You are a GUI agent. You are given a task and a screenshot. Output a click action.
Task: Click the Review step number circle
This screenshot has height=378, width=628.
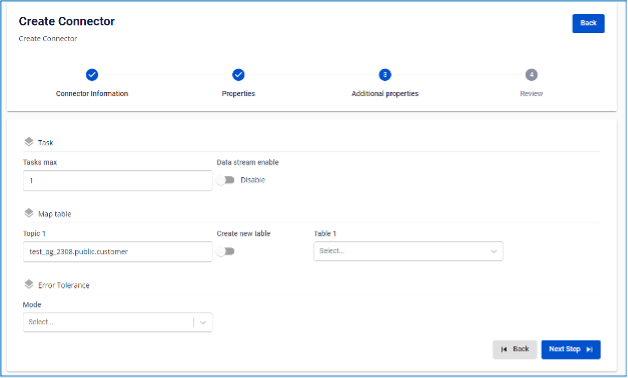[531, 74]
